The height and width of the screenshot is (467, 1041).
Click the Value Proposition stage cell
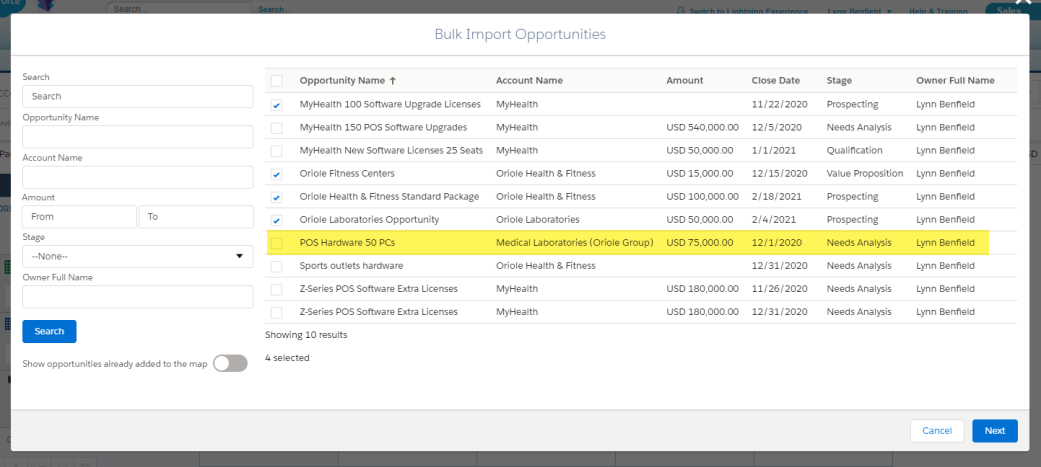[x=864, y=173]
